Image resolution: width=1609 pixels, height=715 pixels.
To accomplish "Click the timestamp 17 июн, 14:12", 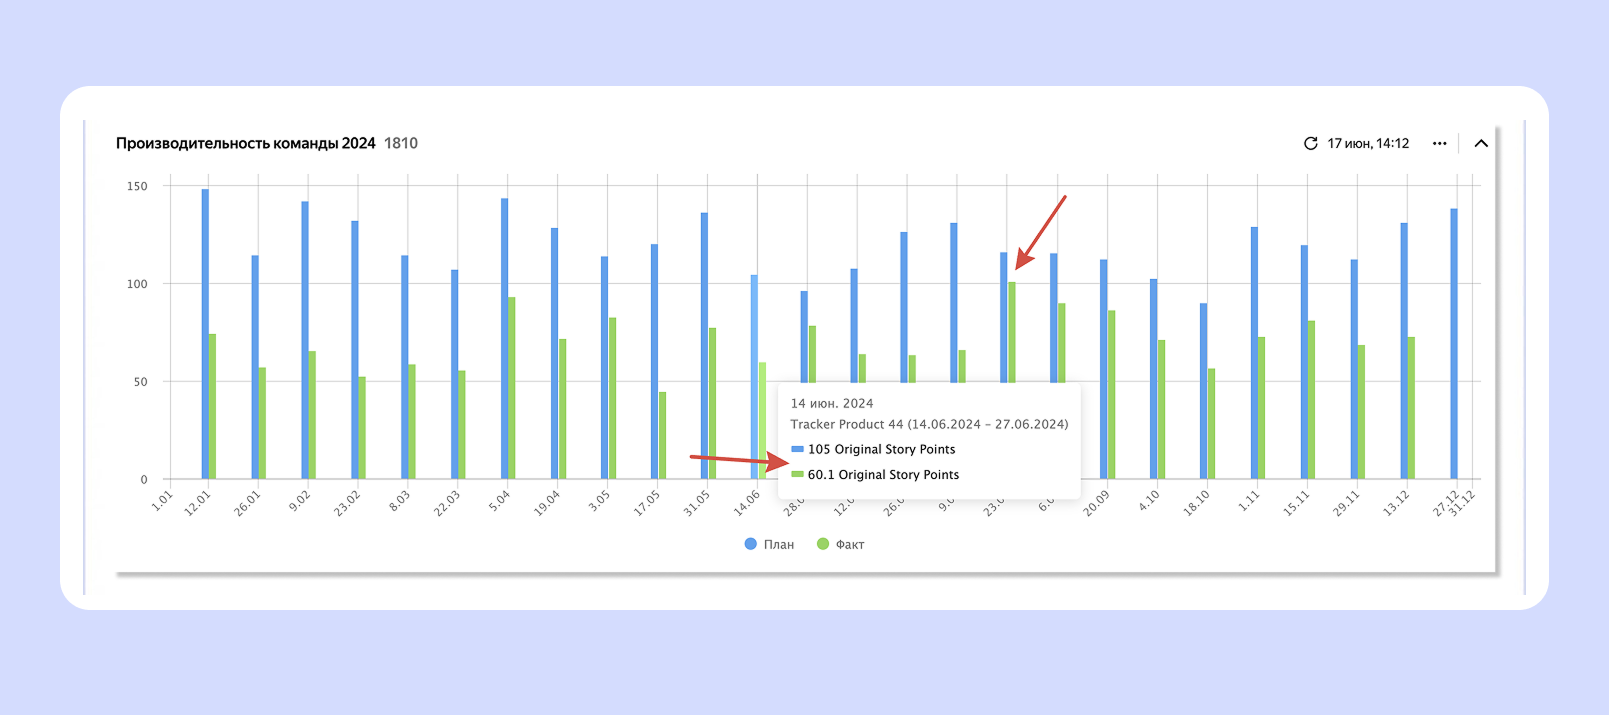I will (1368, 143).
